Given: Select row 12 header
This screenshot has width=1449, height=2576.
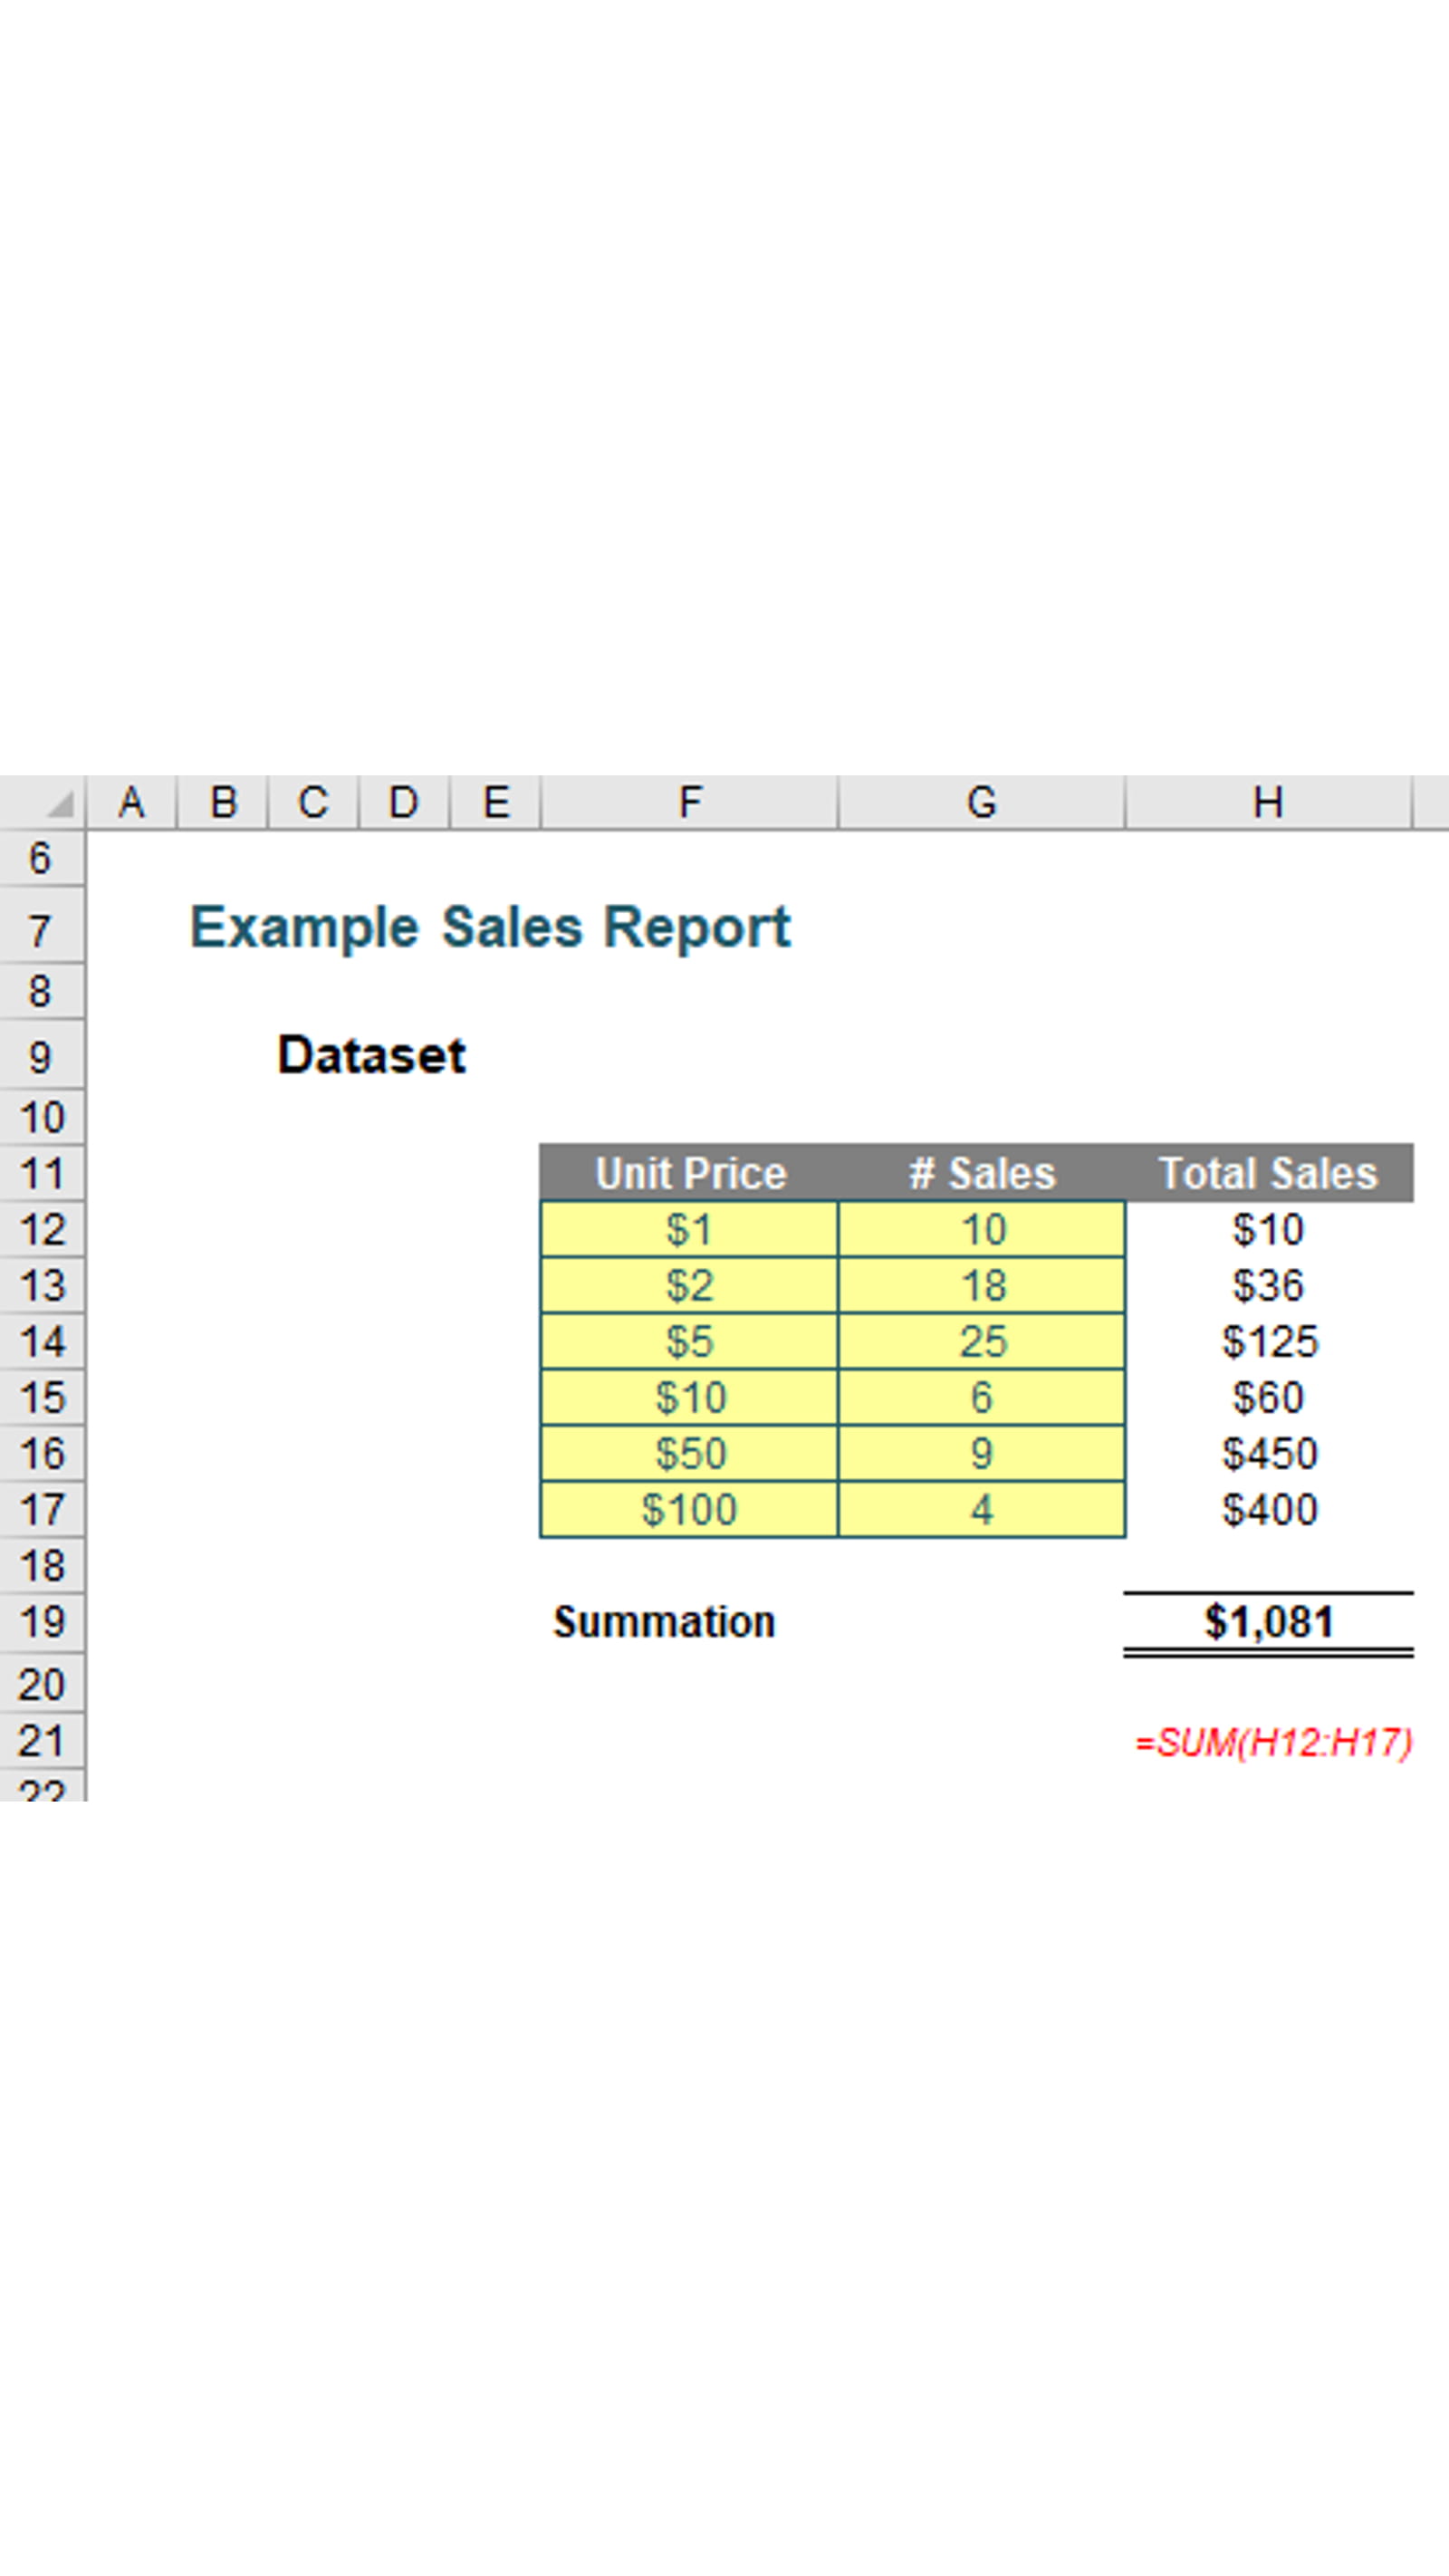Looking at the screenshot, I should (x=41, y=1229).
